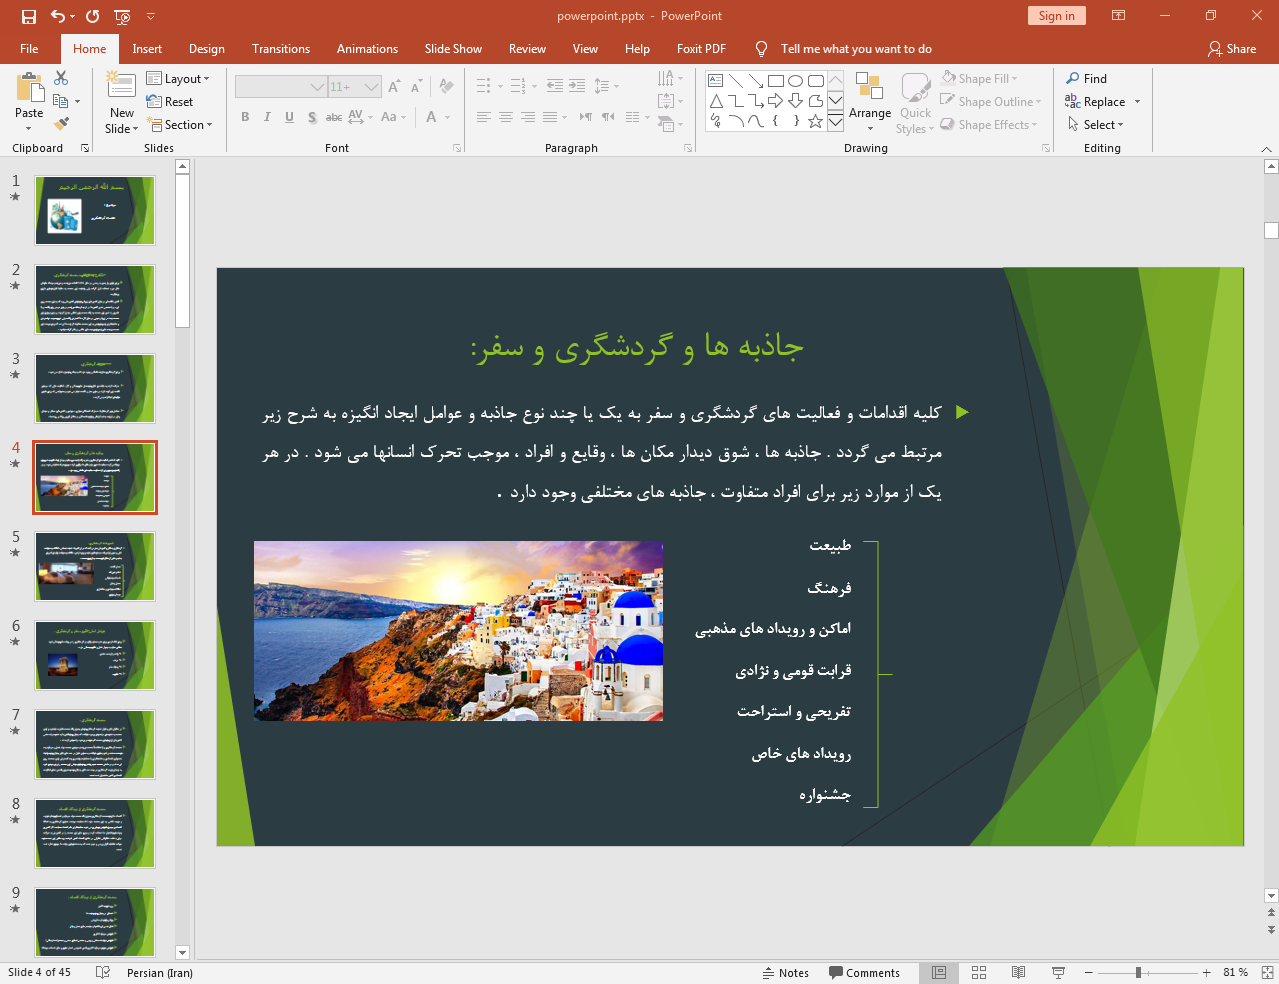This screenshot has width=1279, height=984.
Task: Switch to Slide Sorter view
Action: (979, 972)
